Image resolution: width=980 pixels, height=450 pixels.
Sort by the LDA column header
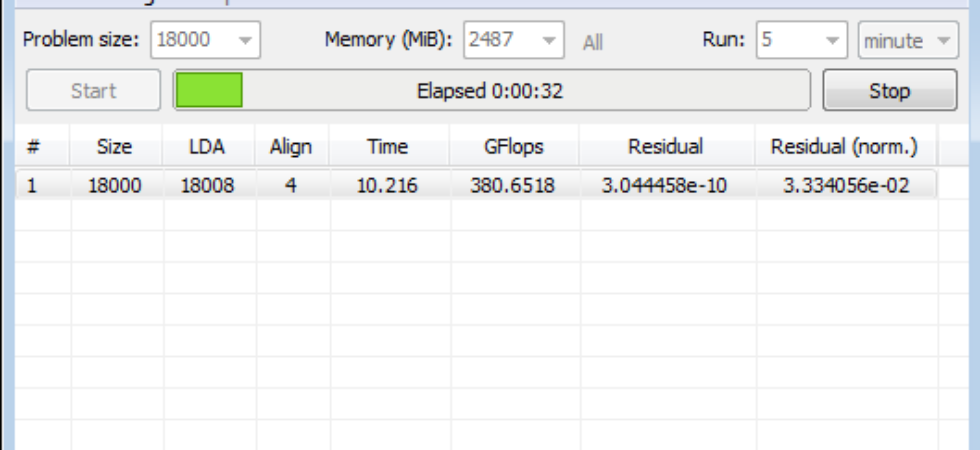click(x=208, y=146)
